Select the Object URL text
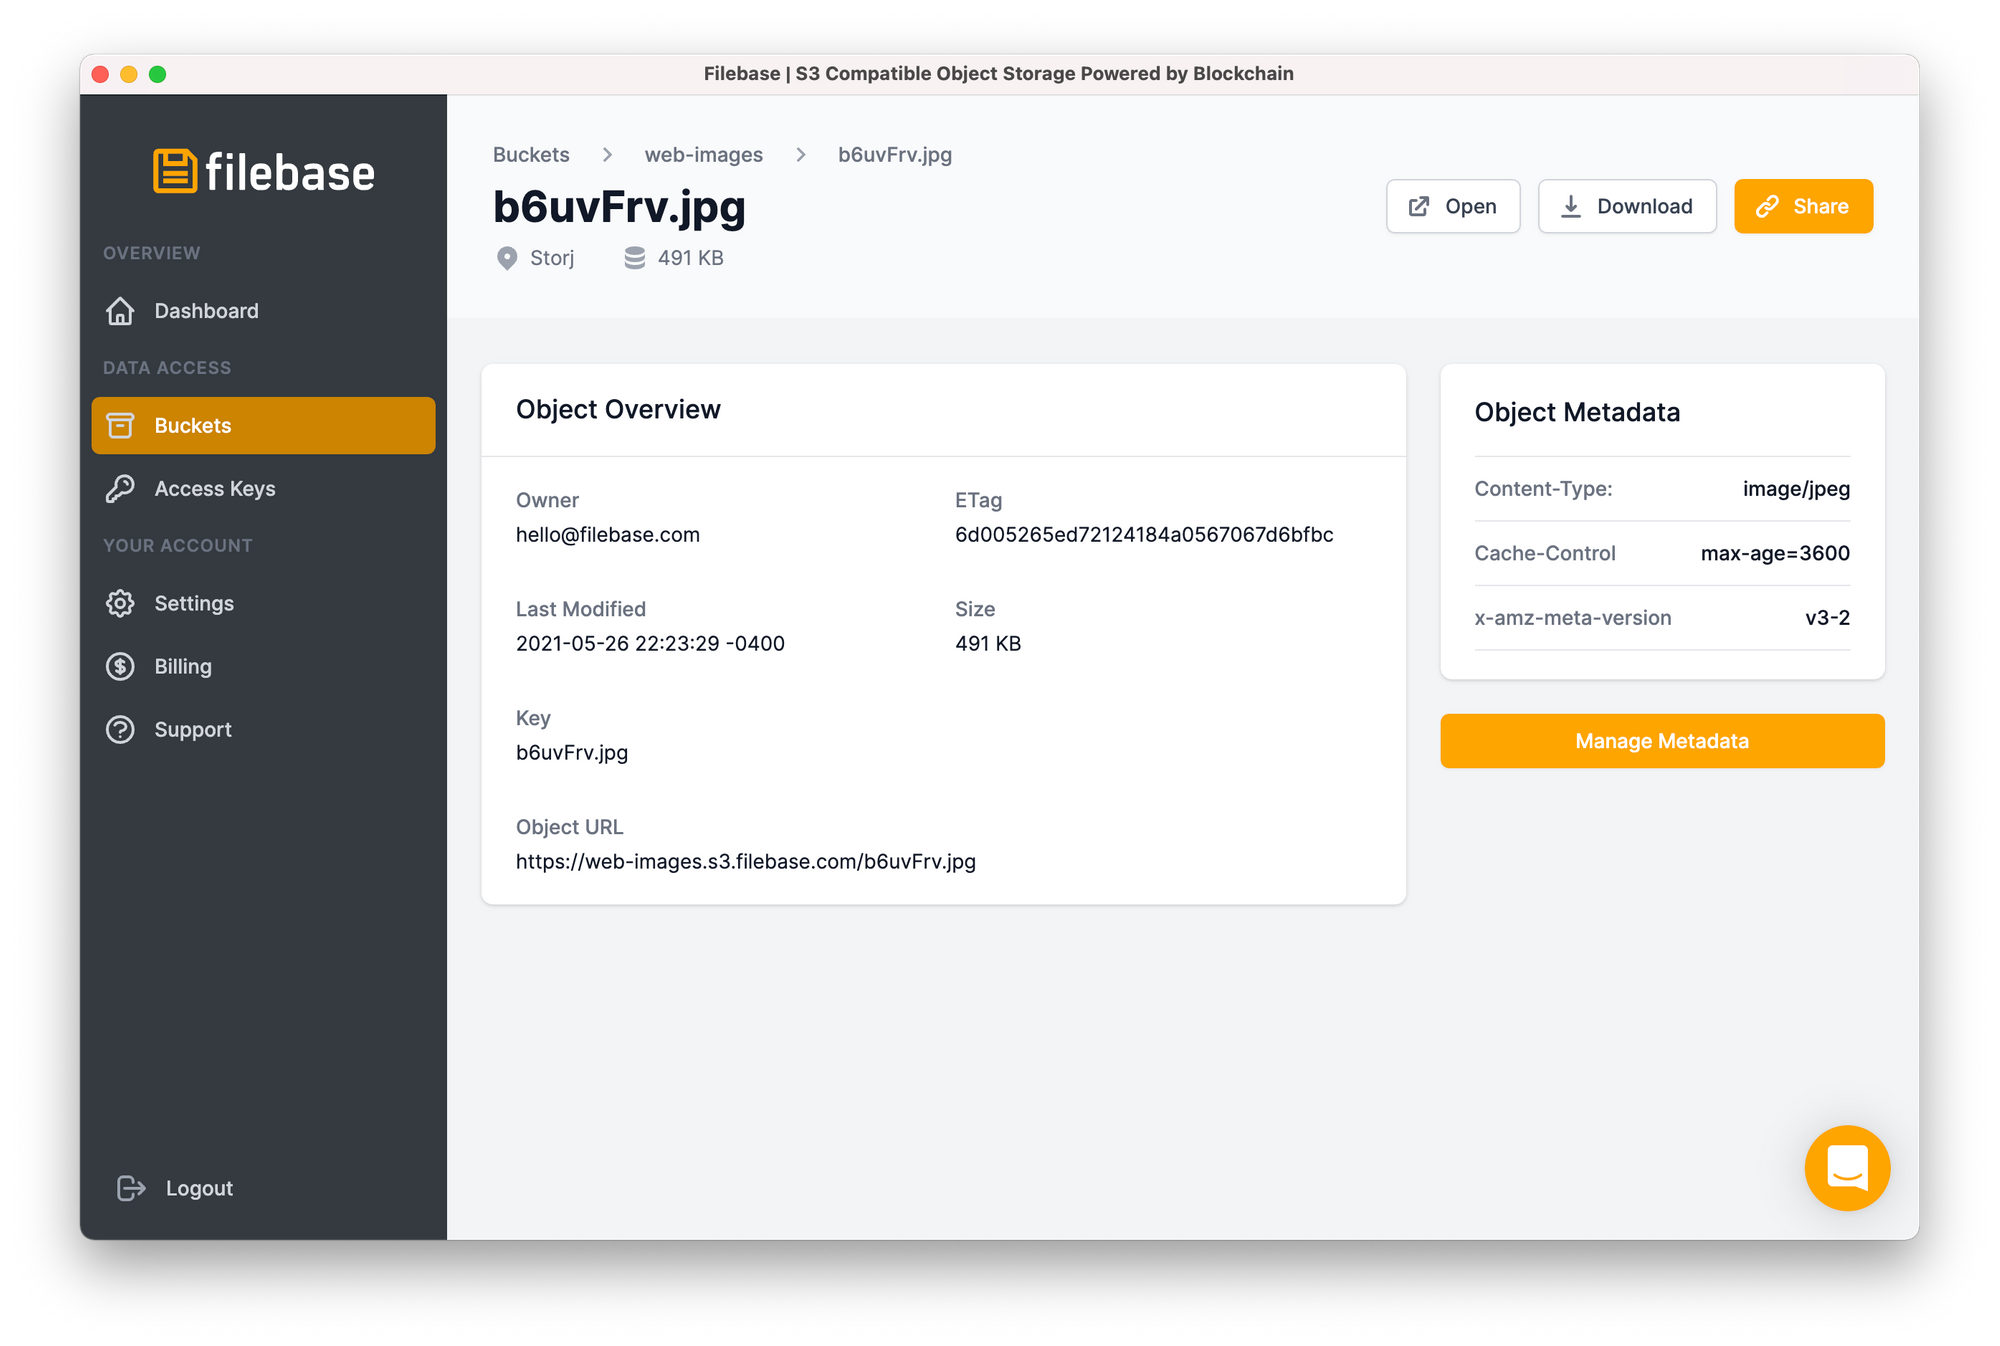The height and width of the screenshot is (1346, 2000). click(746, 861)
